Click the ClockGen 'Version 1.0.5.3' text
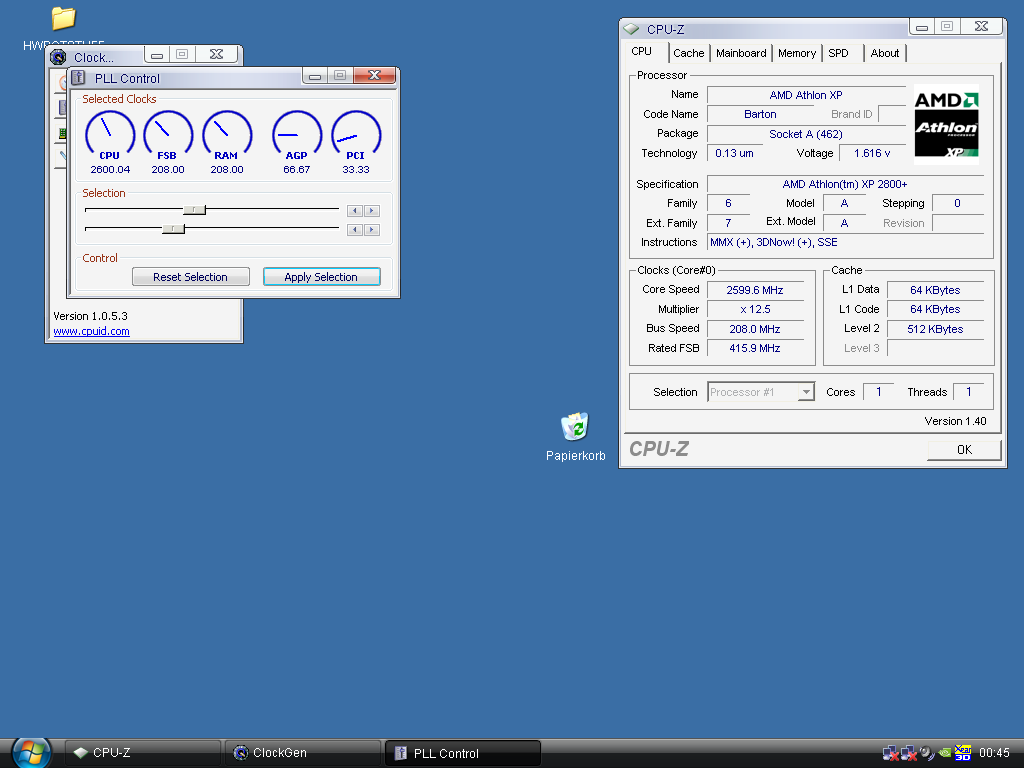This screenshot has width=1024, height=768. point(90,316)
